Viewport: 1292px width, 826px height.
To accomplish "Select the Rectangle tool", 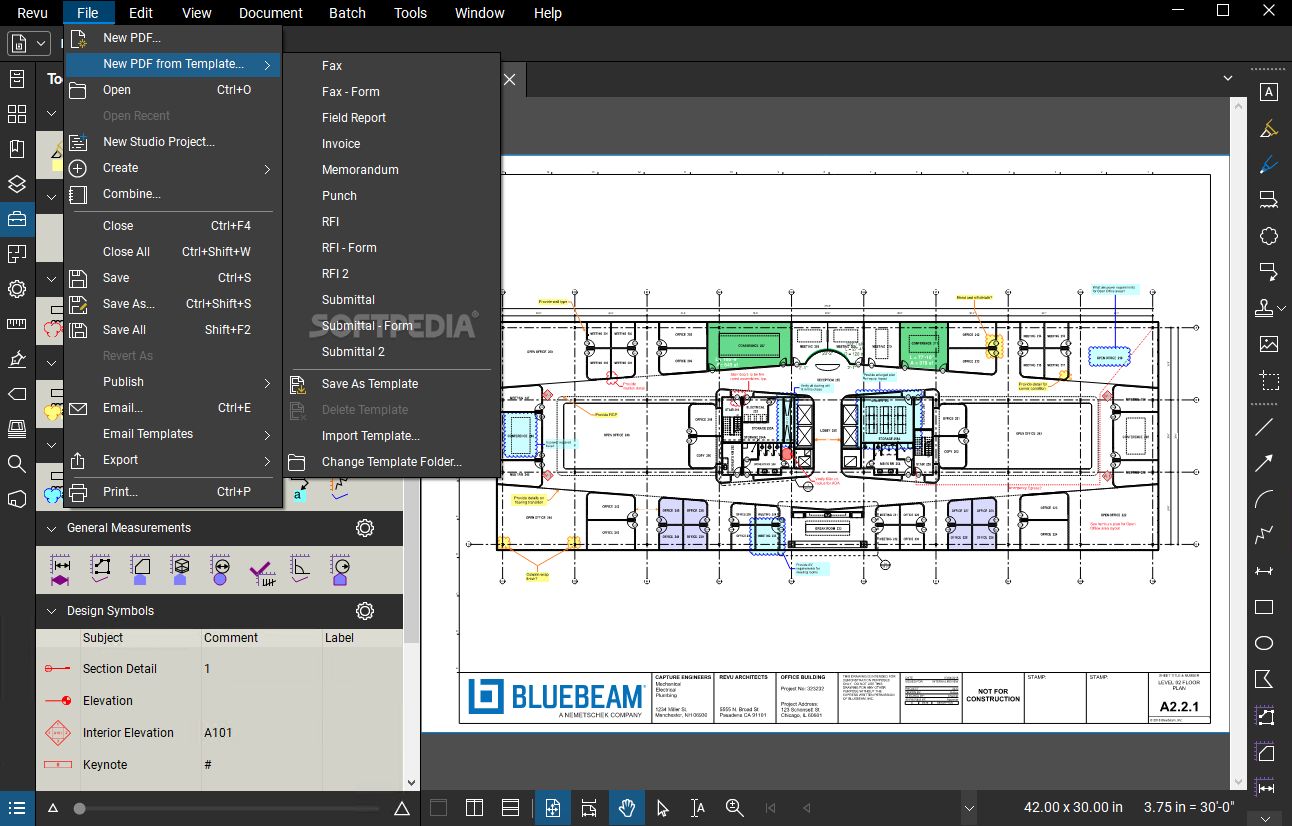I will pos(1265,607).
